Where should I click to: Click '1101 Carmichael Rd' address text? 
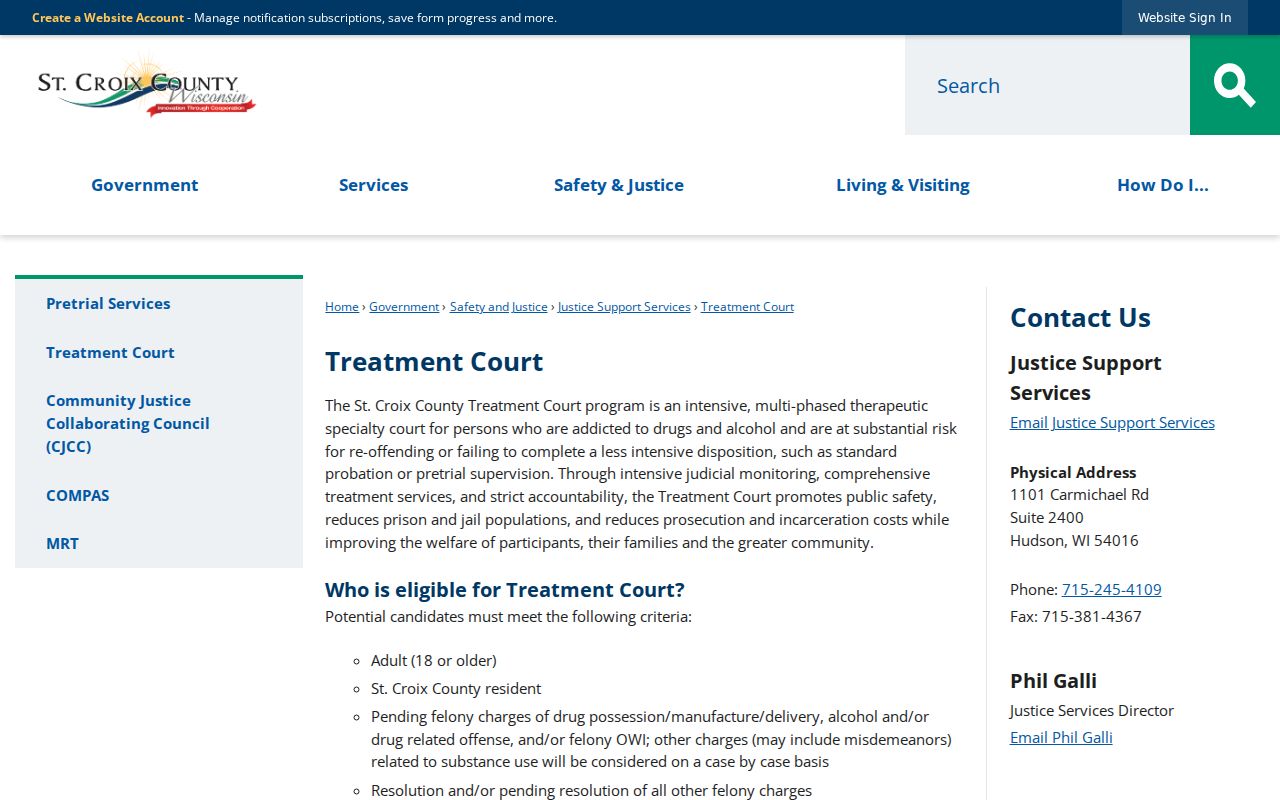1079,494
